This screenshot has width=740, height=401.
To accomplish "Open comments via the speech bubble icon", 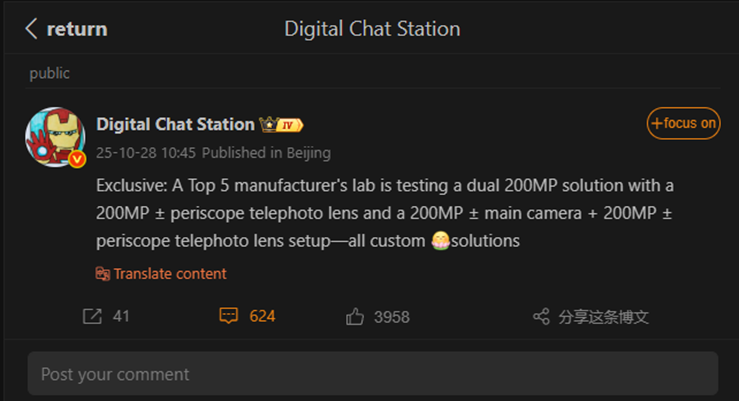I will [229, 316].
